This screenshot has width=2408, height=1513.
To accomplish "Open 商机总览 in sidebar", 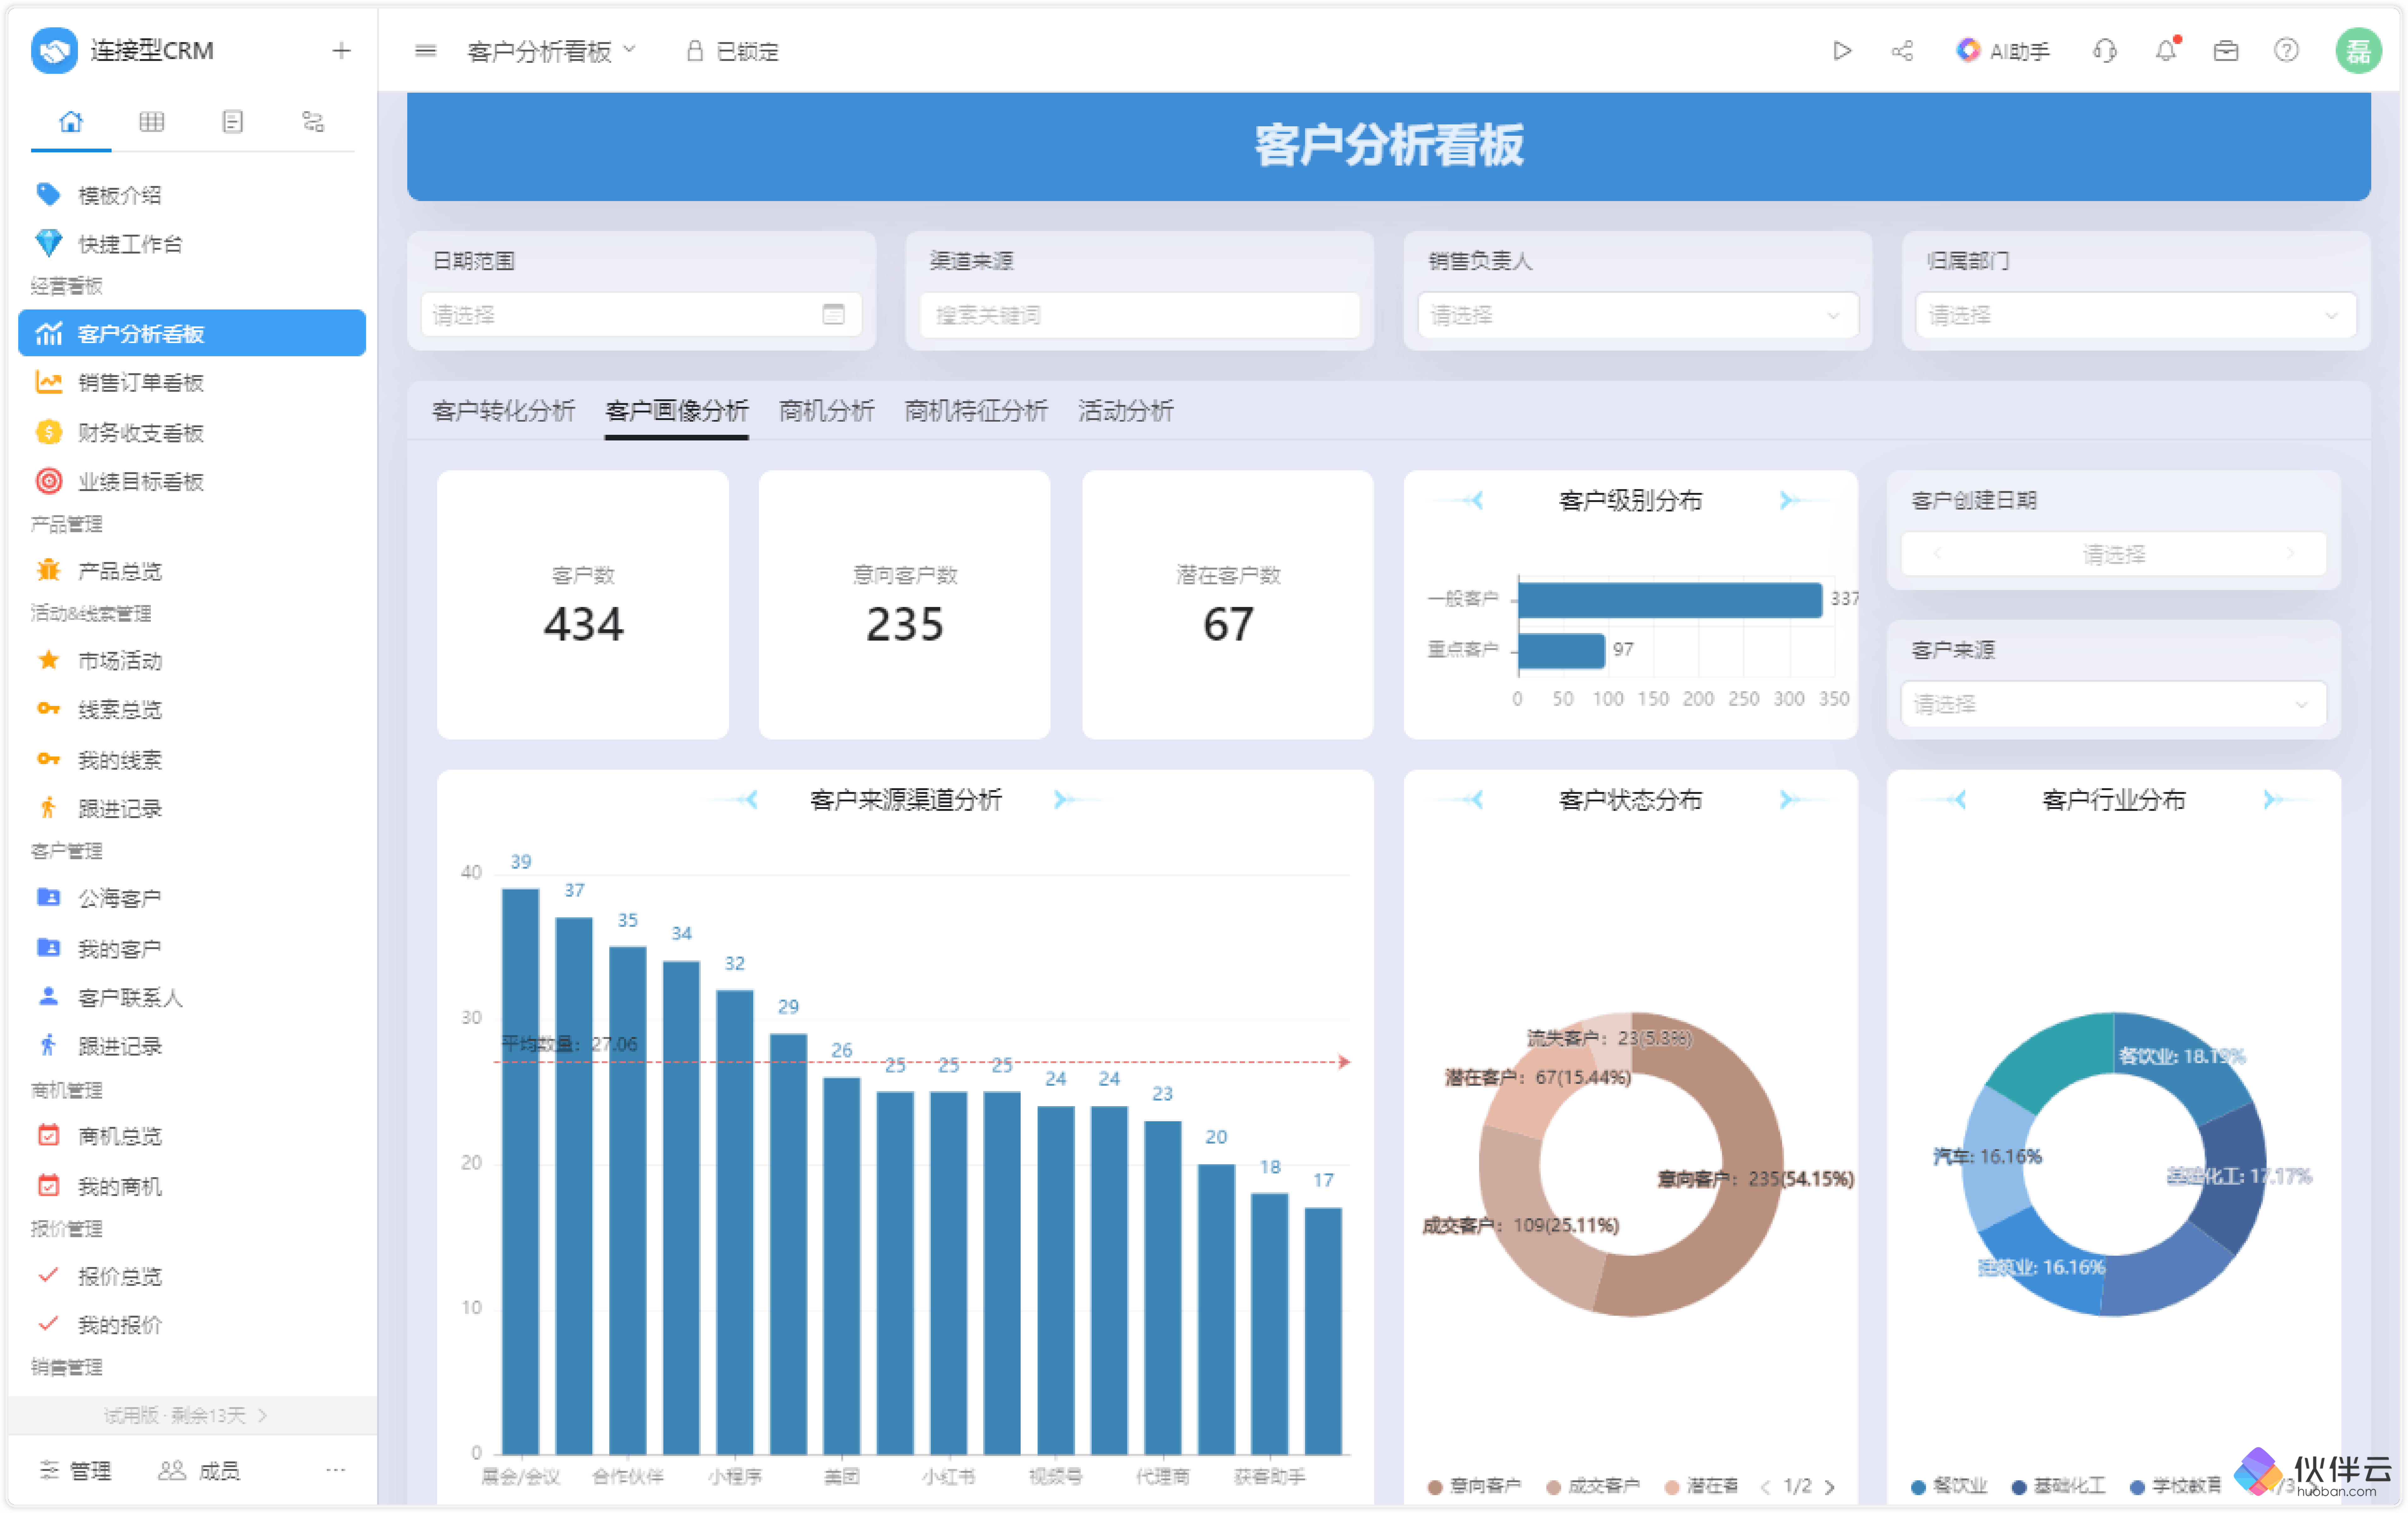I will pyautogui.click(x=192, y=1136).
